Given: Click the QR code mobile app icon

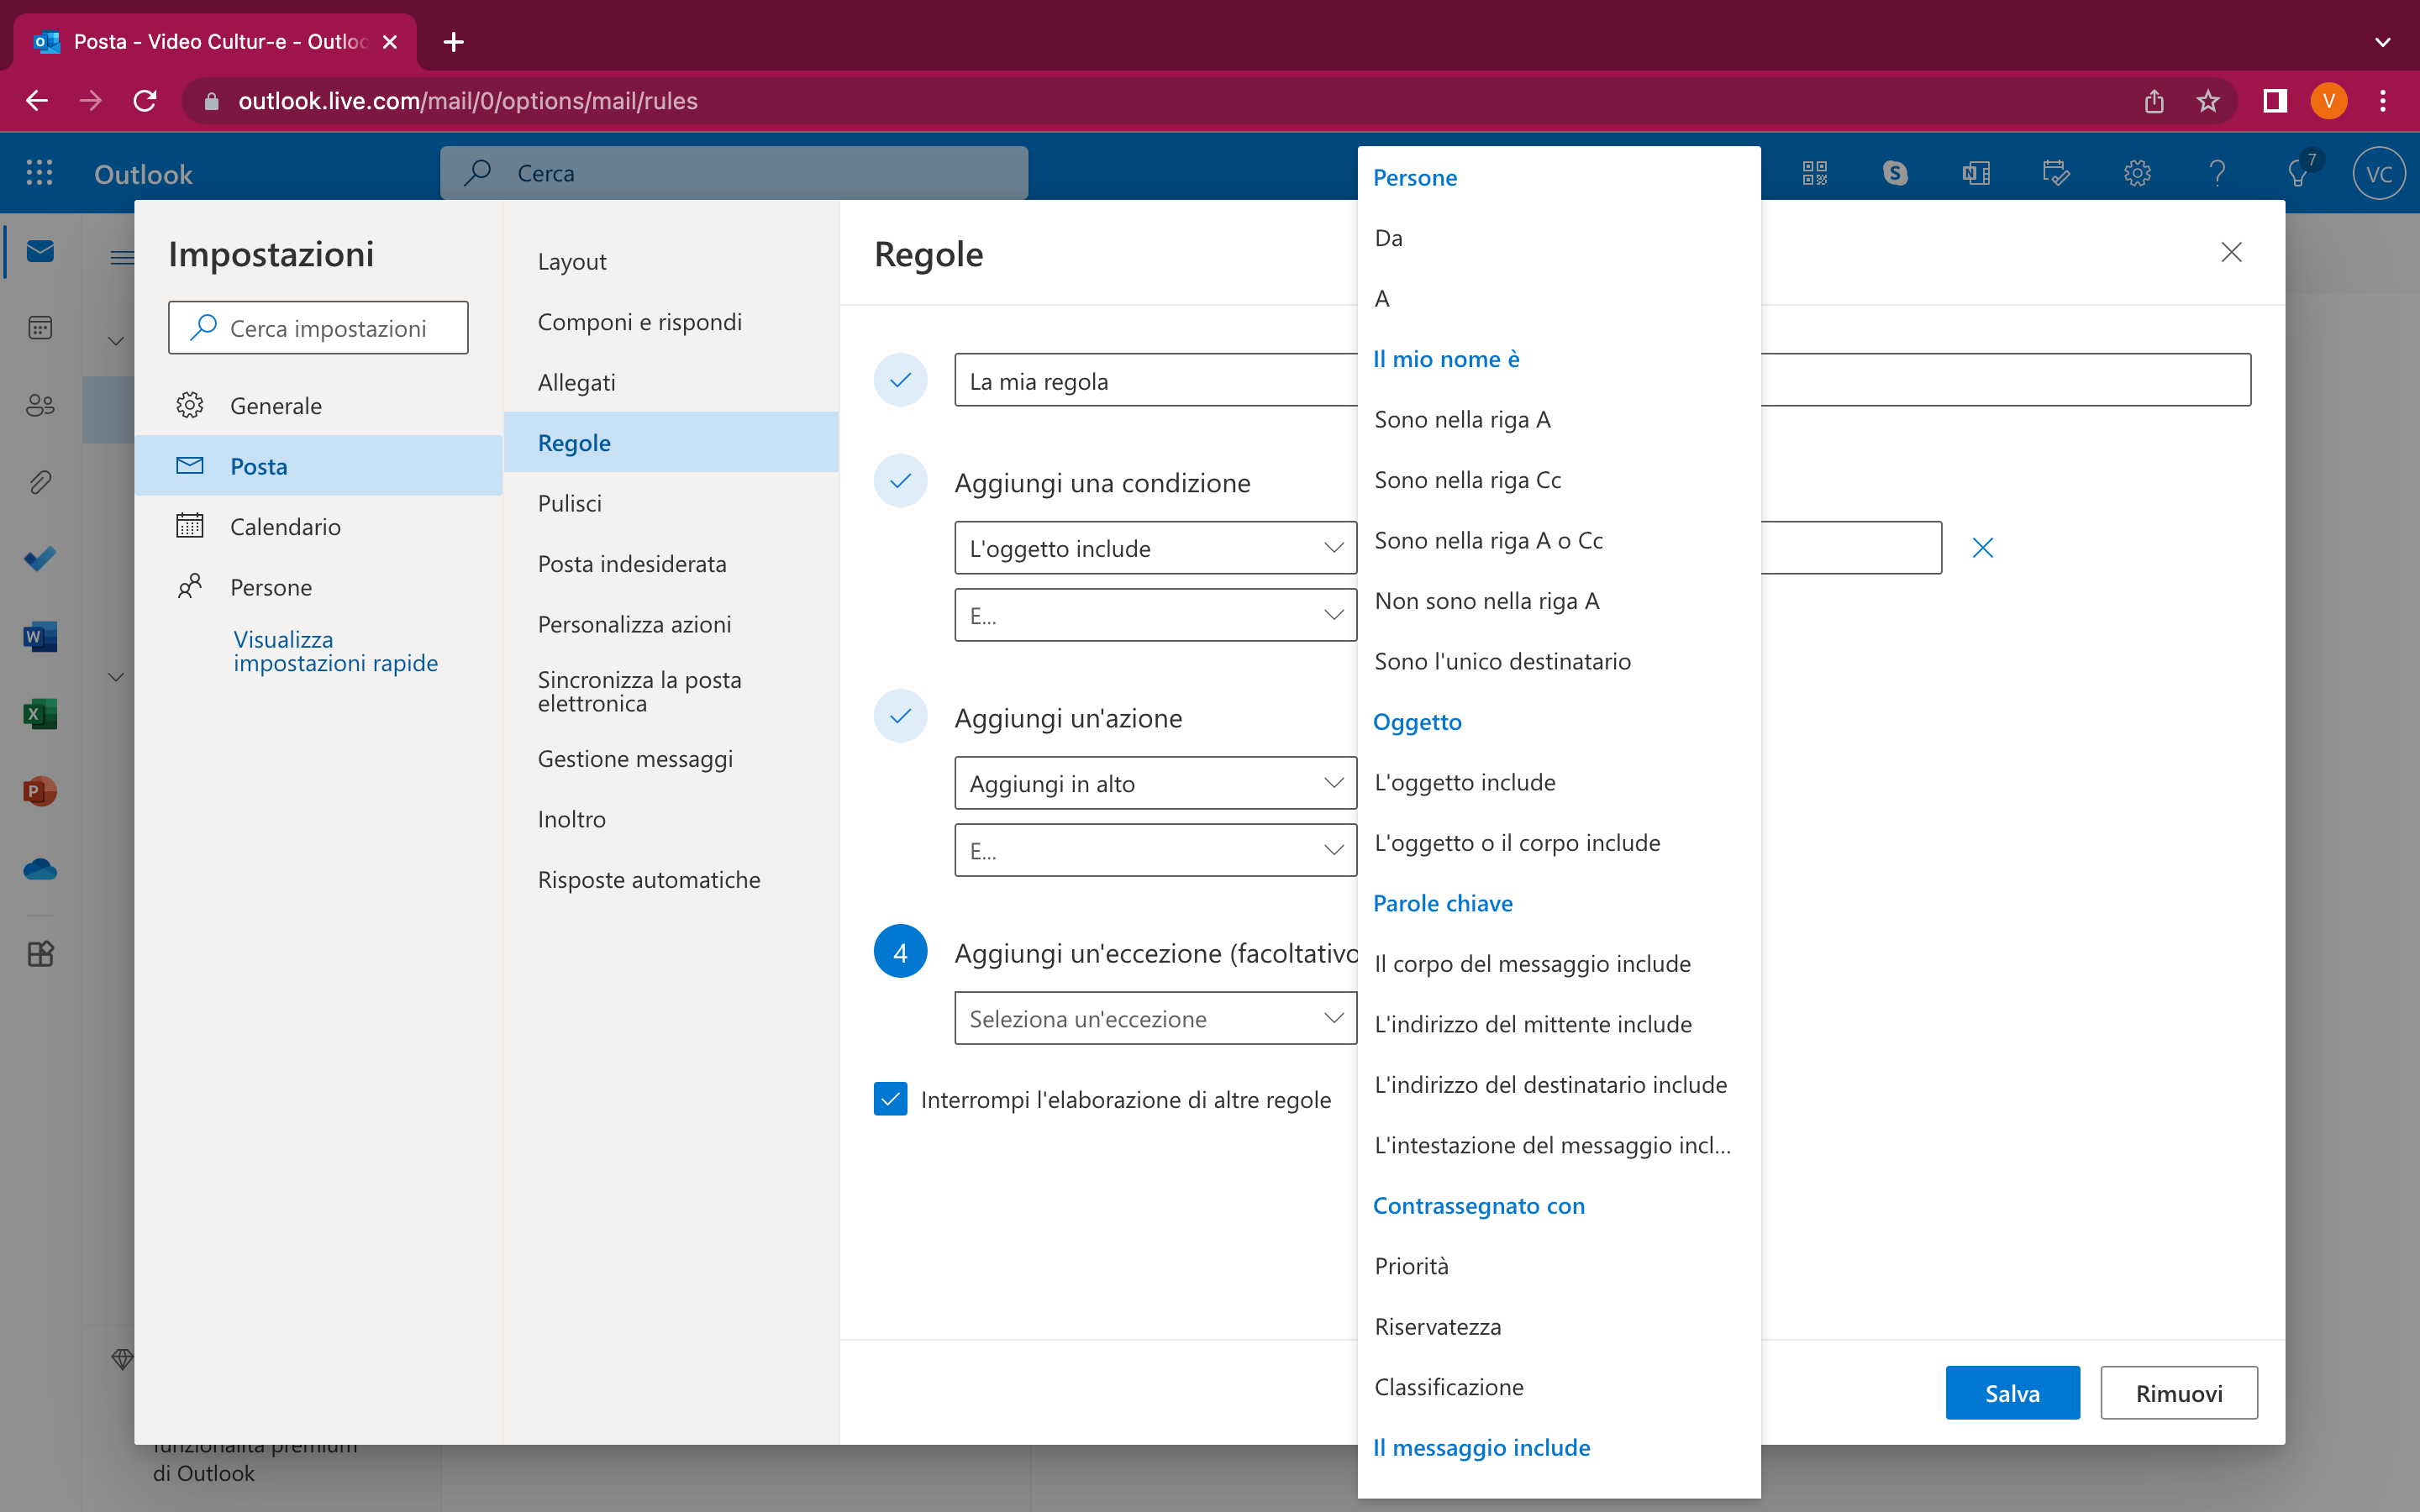Looking at the screenshot, I should point(1814,173).
